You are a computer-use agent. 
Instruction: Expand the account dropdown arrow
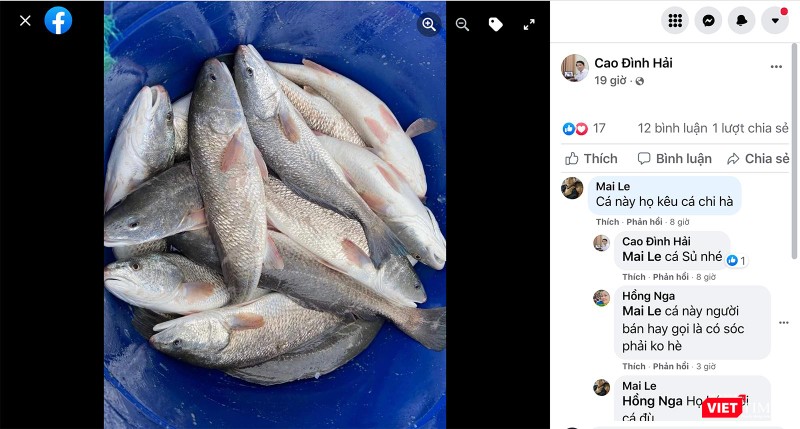pos(775,21)
